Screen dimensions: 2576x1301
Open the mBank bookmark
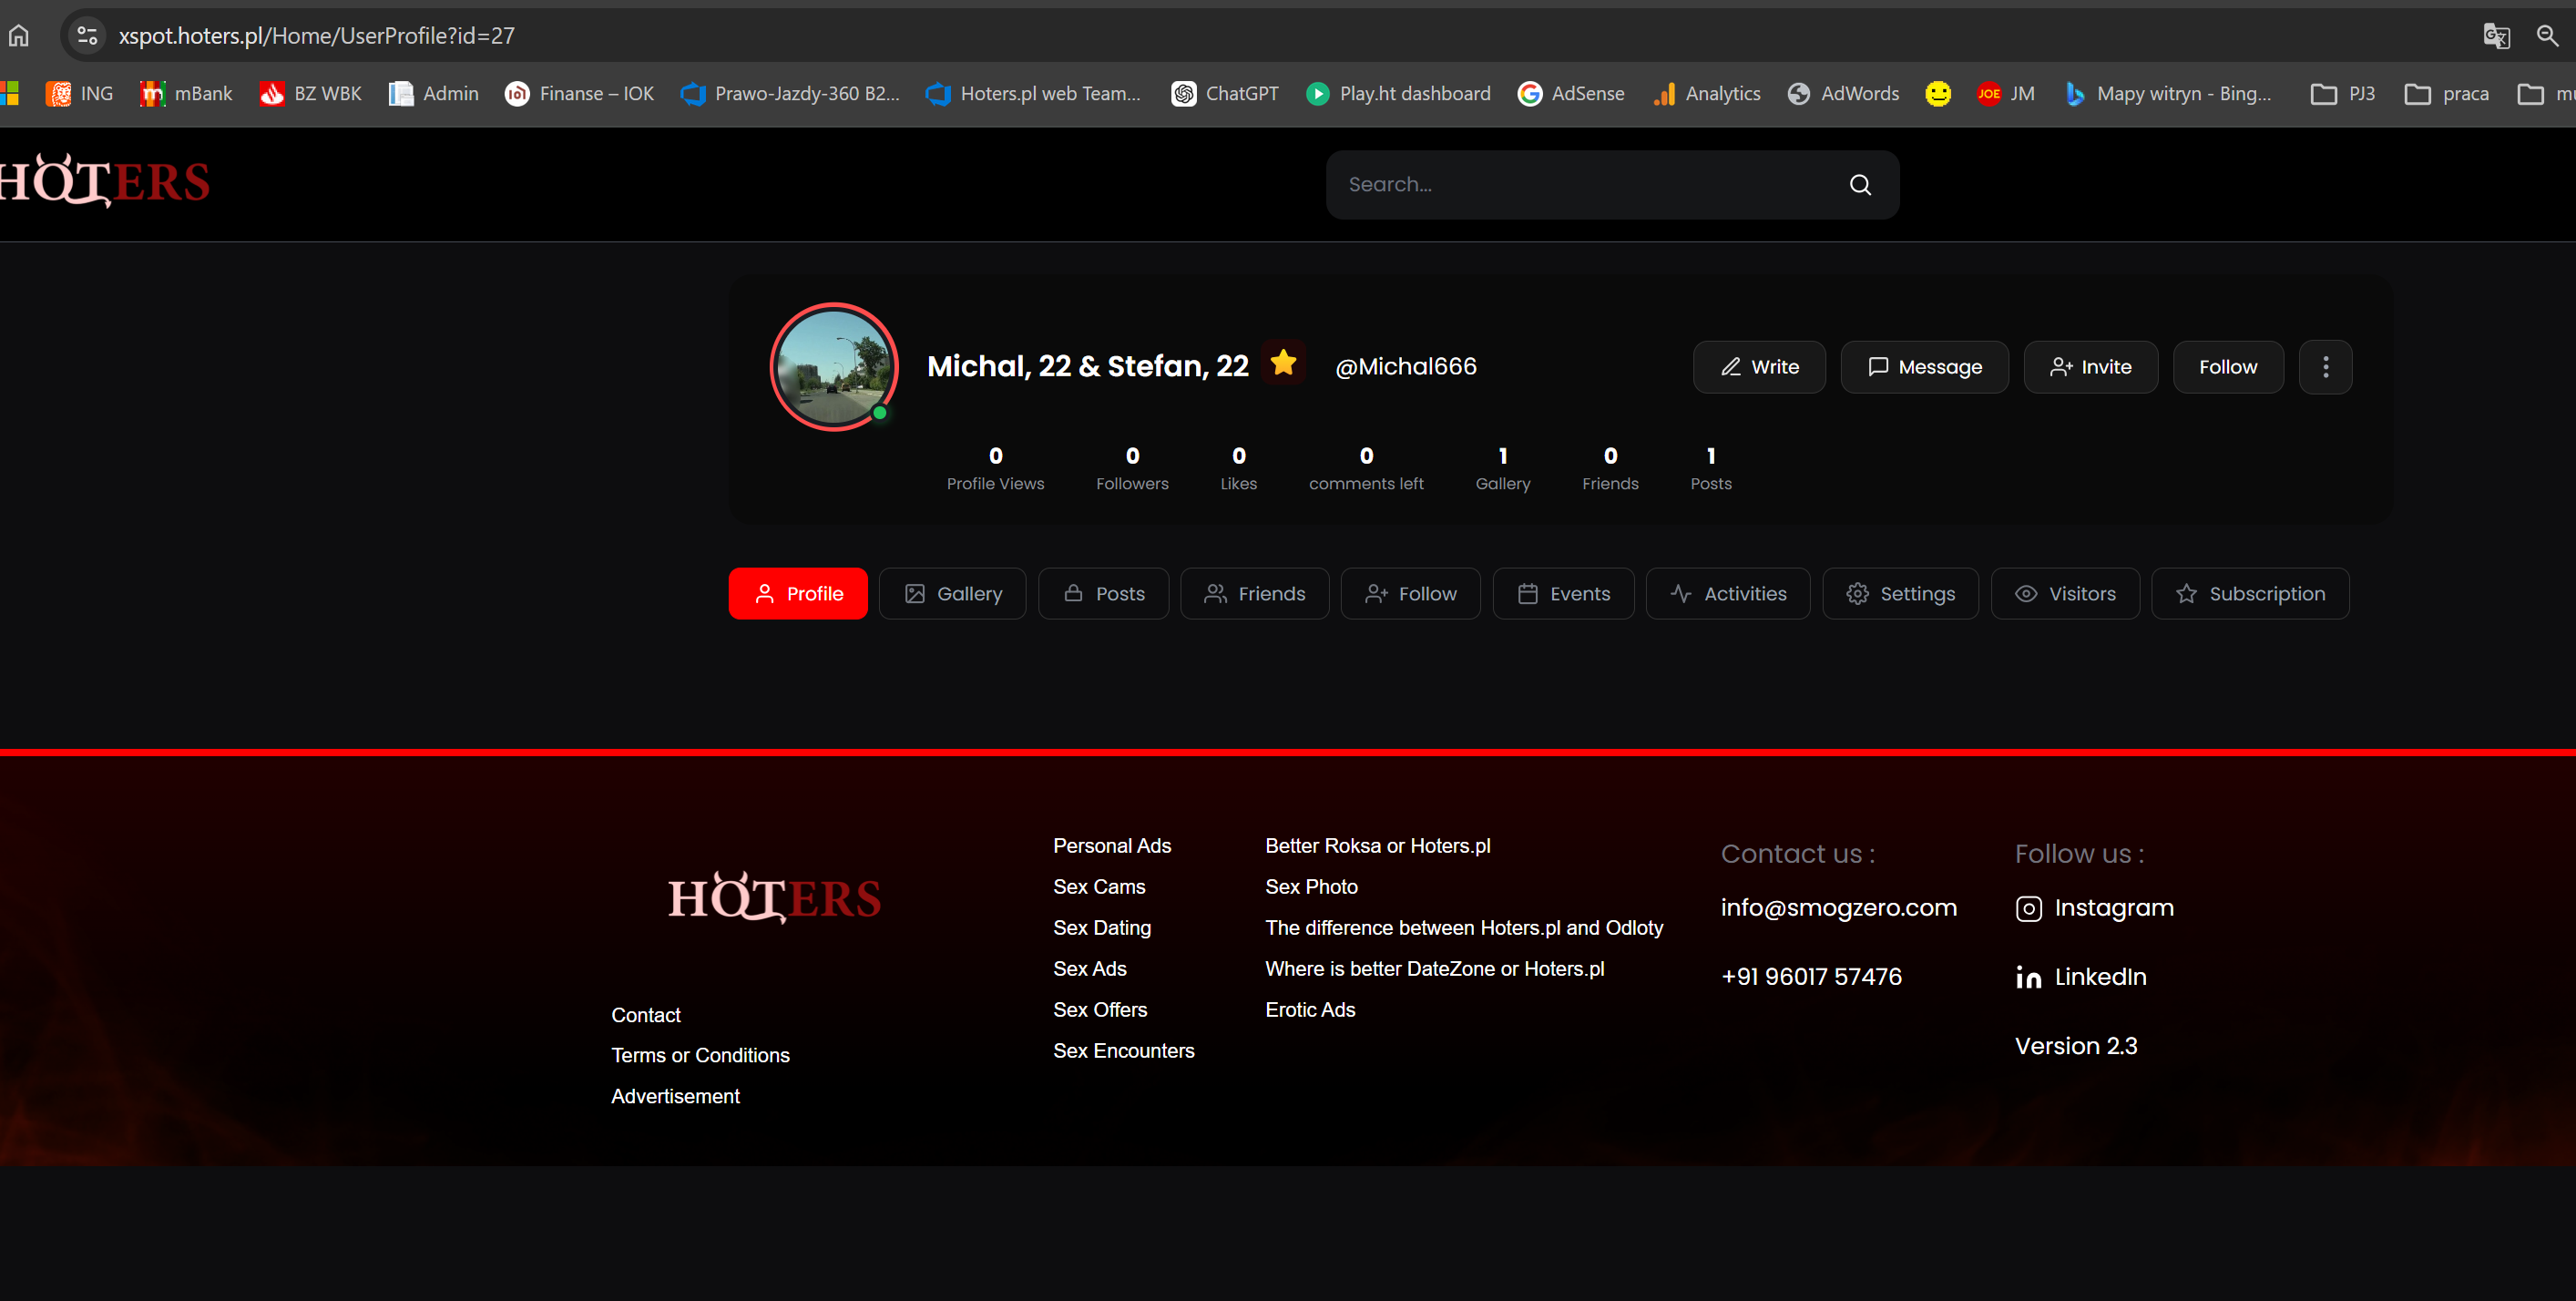coord(186,94)
